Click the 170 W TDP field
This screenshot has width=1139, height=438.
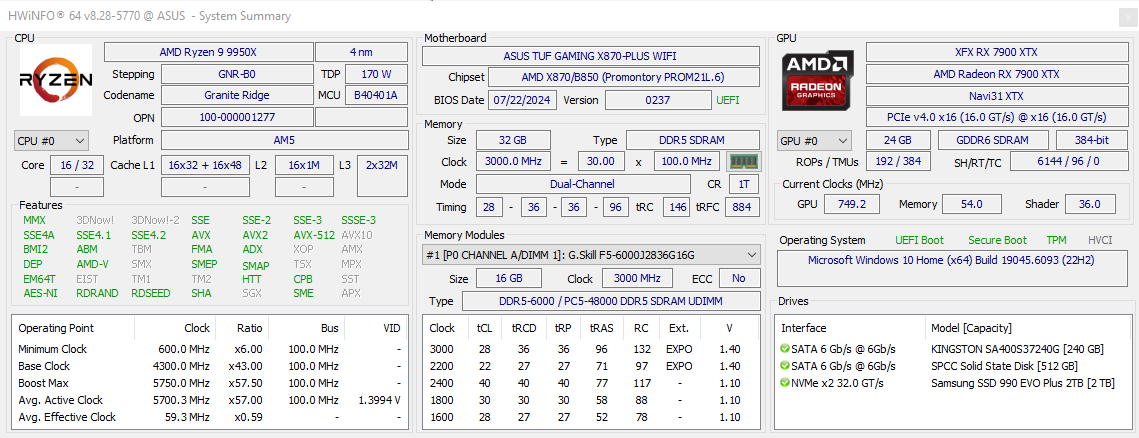coord(376,74)
